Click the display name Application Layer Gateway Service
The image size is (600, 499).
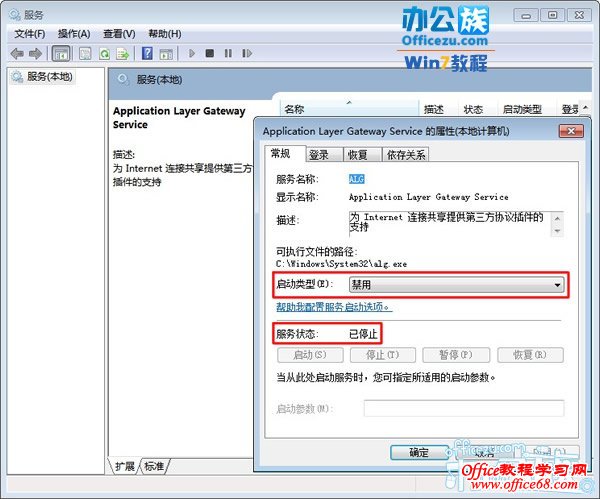(429, 197)
